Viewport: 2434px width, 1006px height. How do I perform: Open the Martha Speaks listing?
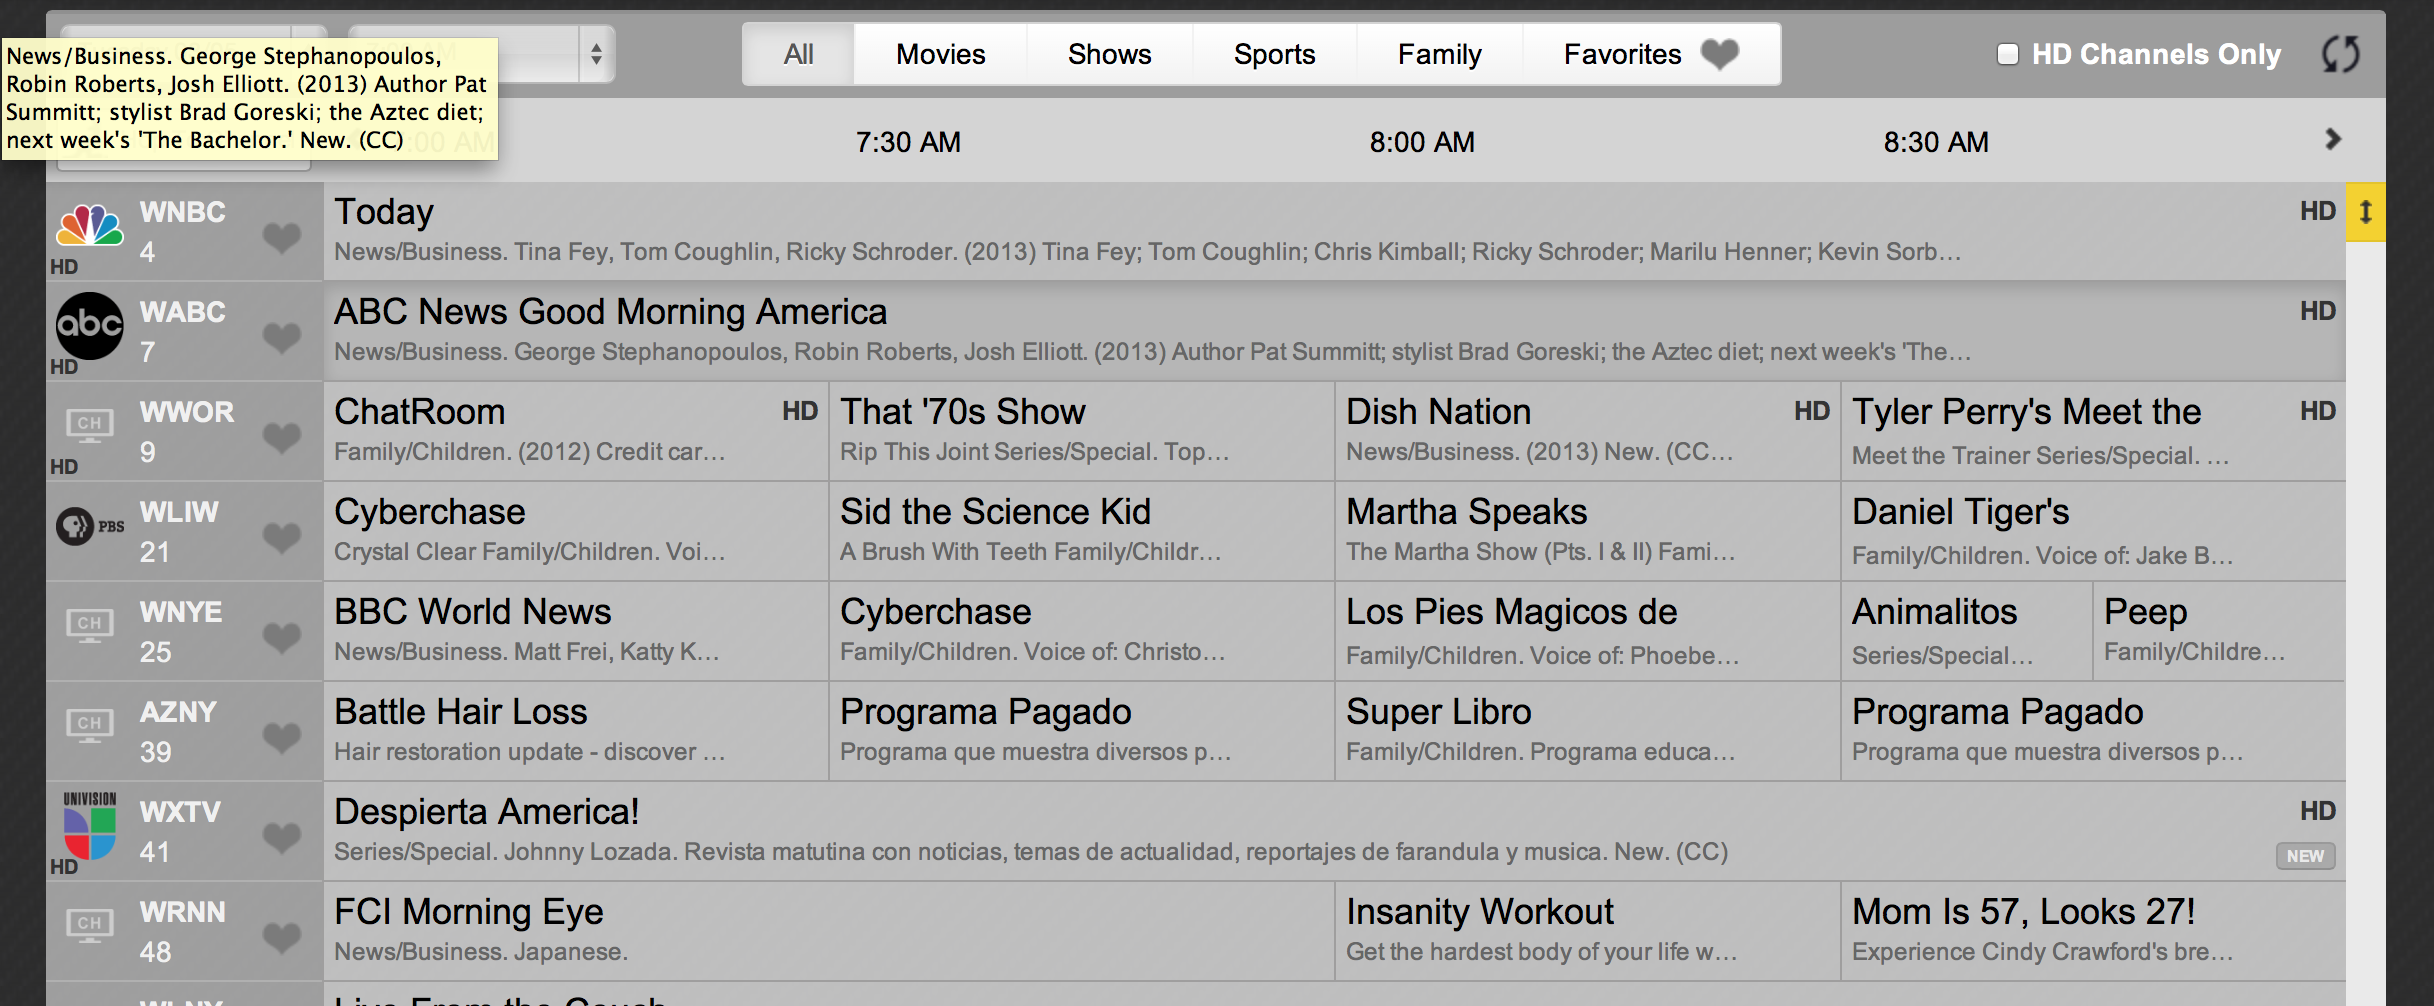(1588, 531)
